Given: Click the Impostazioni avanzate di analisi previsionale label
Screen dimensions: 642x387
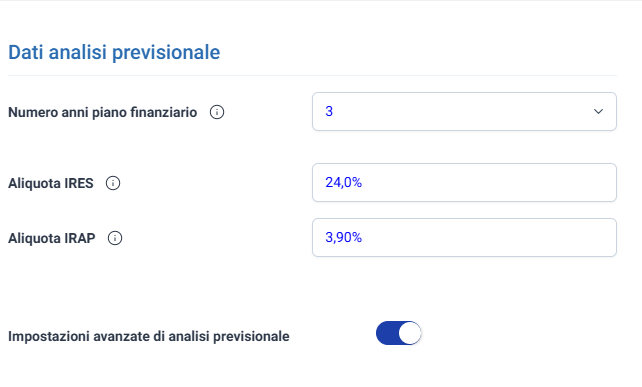Looking at the screenshot, I should pos(149,336).
